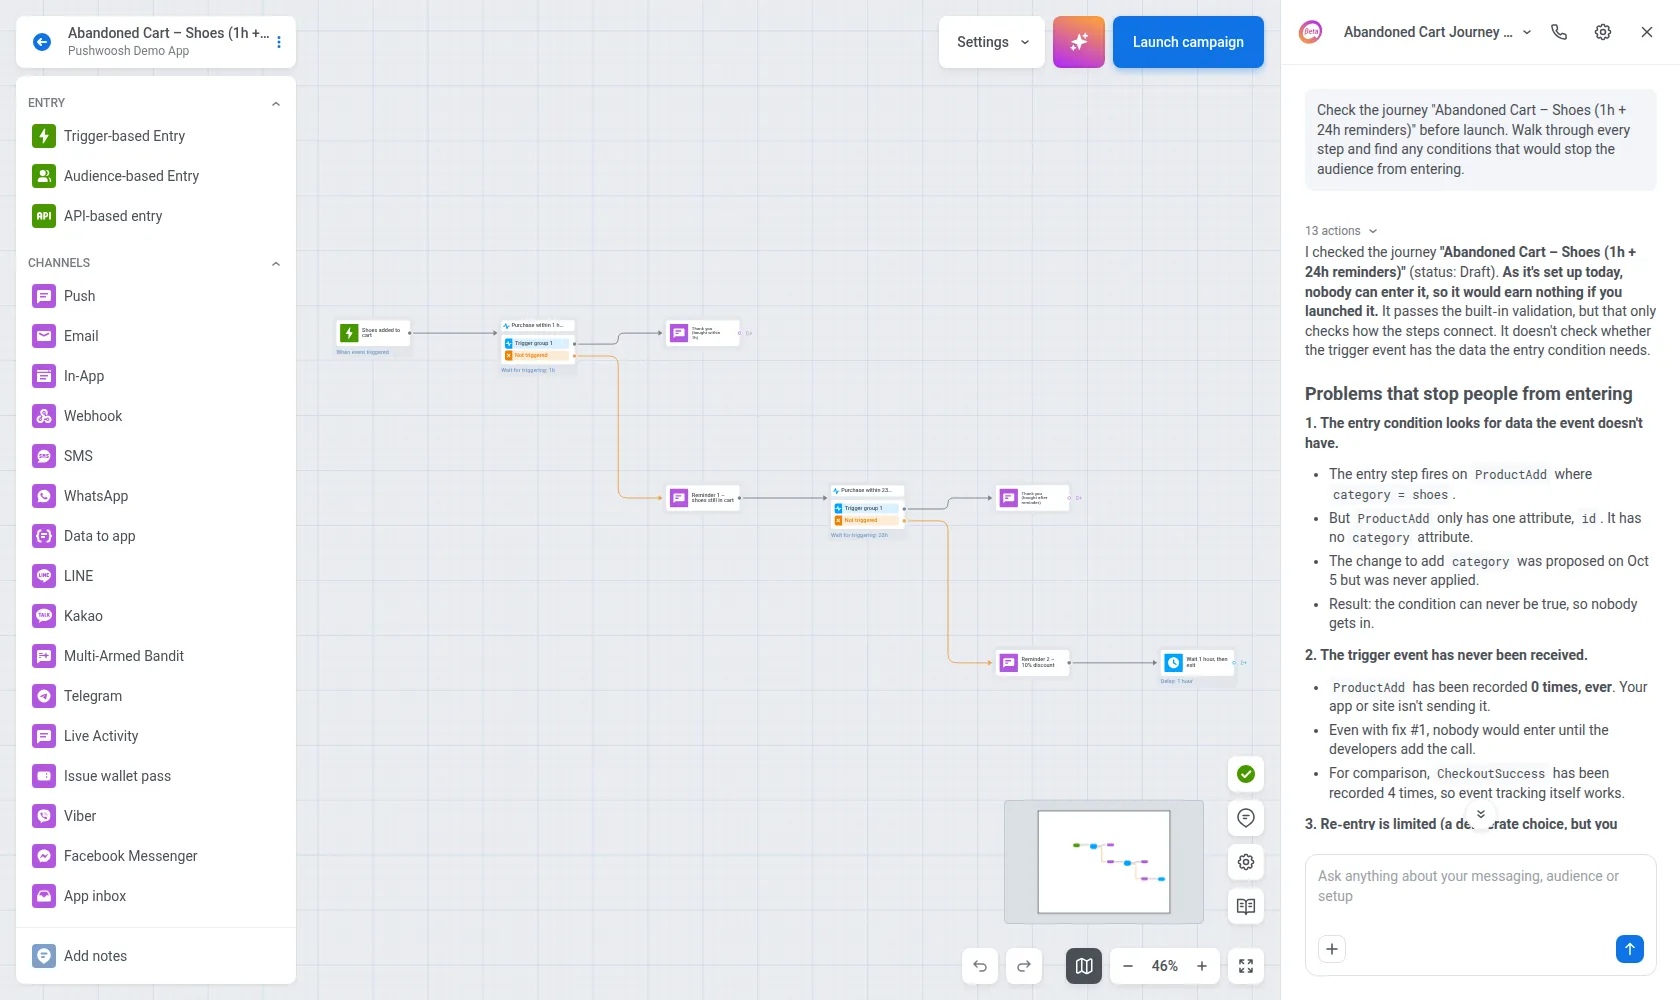Open the Settings dropdown
The width and height of the screenshot is (1680, 1000).
[992, 42]
